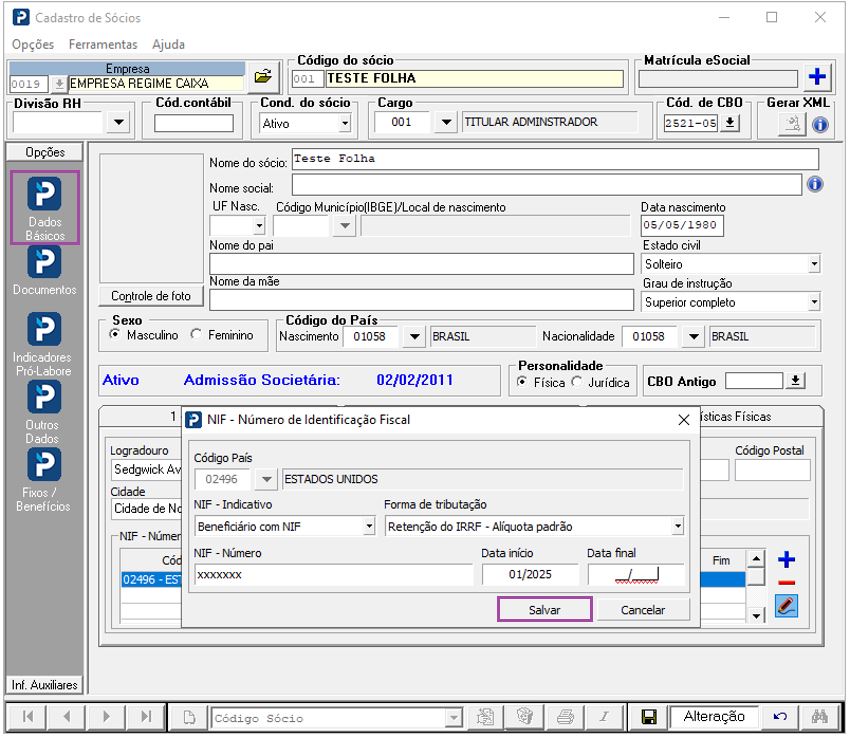Image resolution: width=850 pixels, height=738 pixels.
Task: Click Cancelar in the NIF dialog
Action: click(642, 609)
